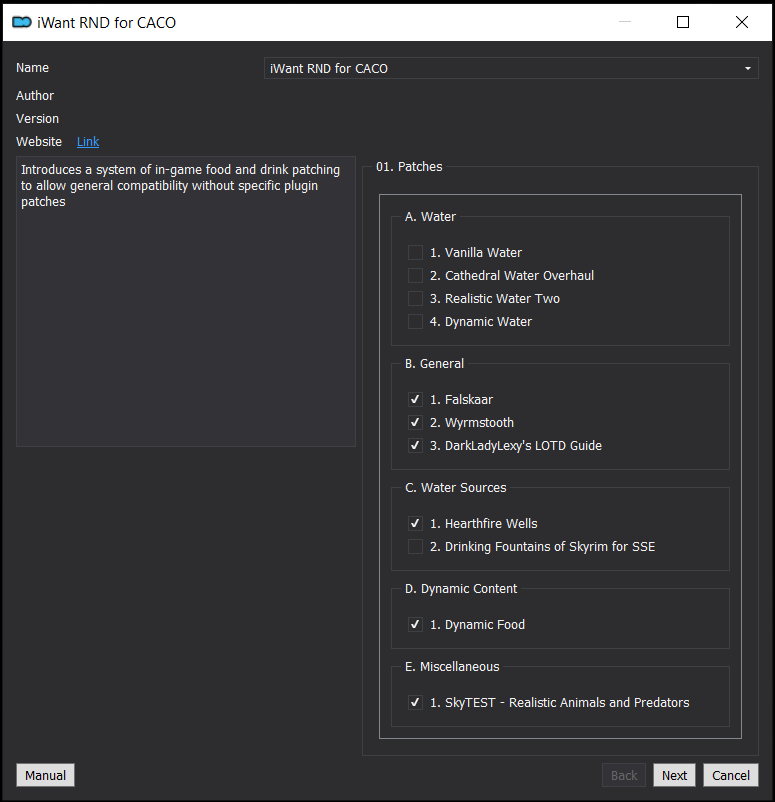This screenshot has height=802, width=775.
Task: Click the app icon in title bar
Action: 21,23
